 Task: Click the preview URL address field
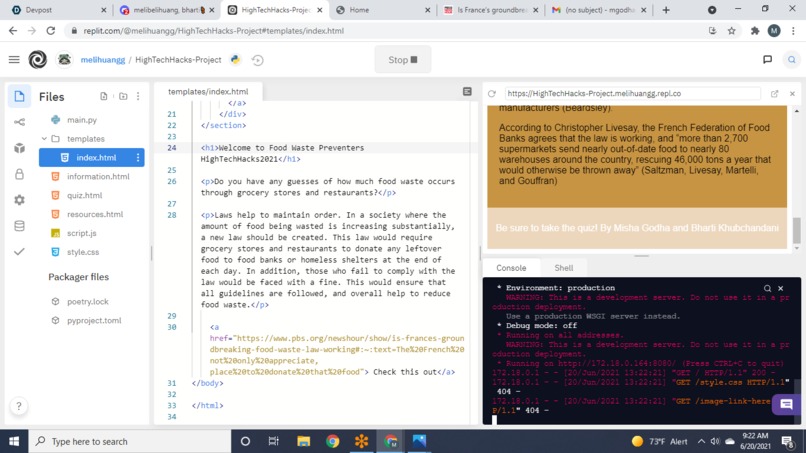[x=632, y=94]
